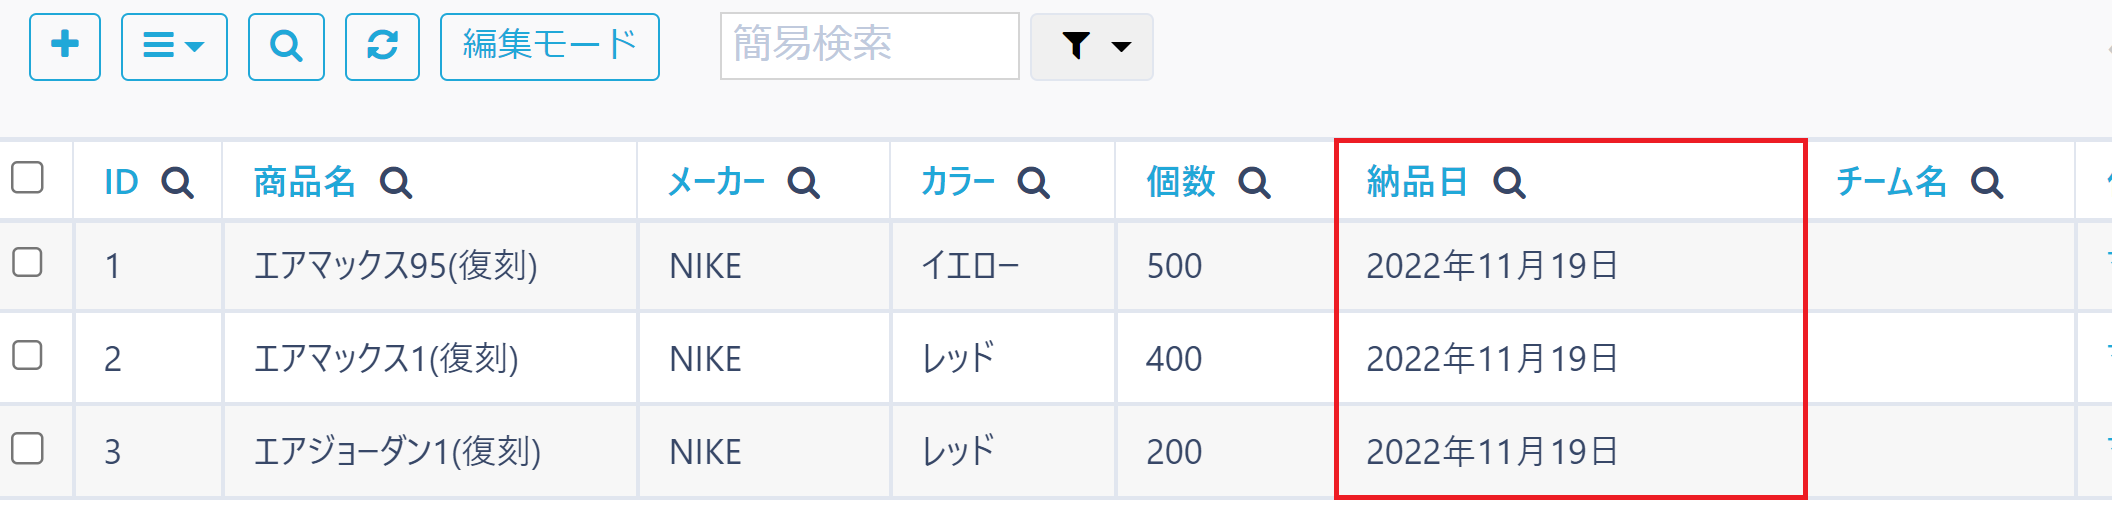Click the toolbar magnifier search icon

[x=286, y=46]
